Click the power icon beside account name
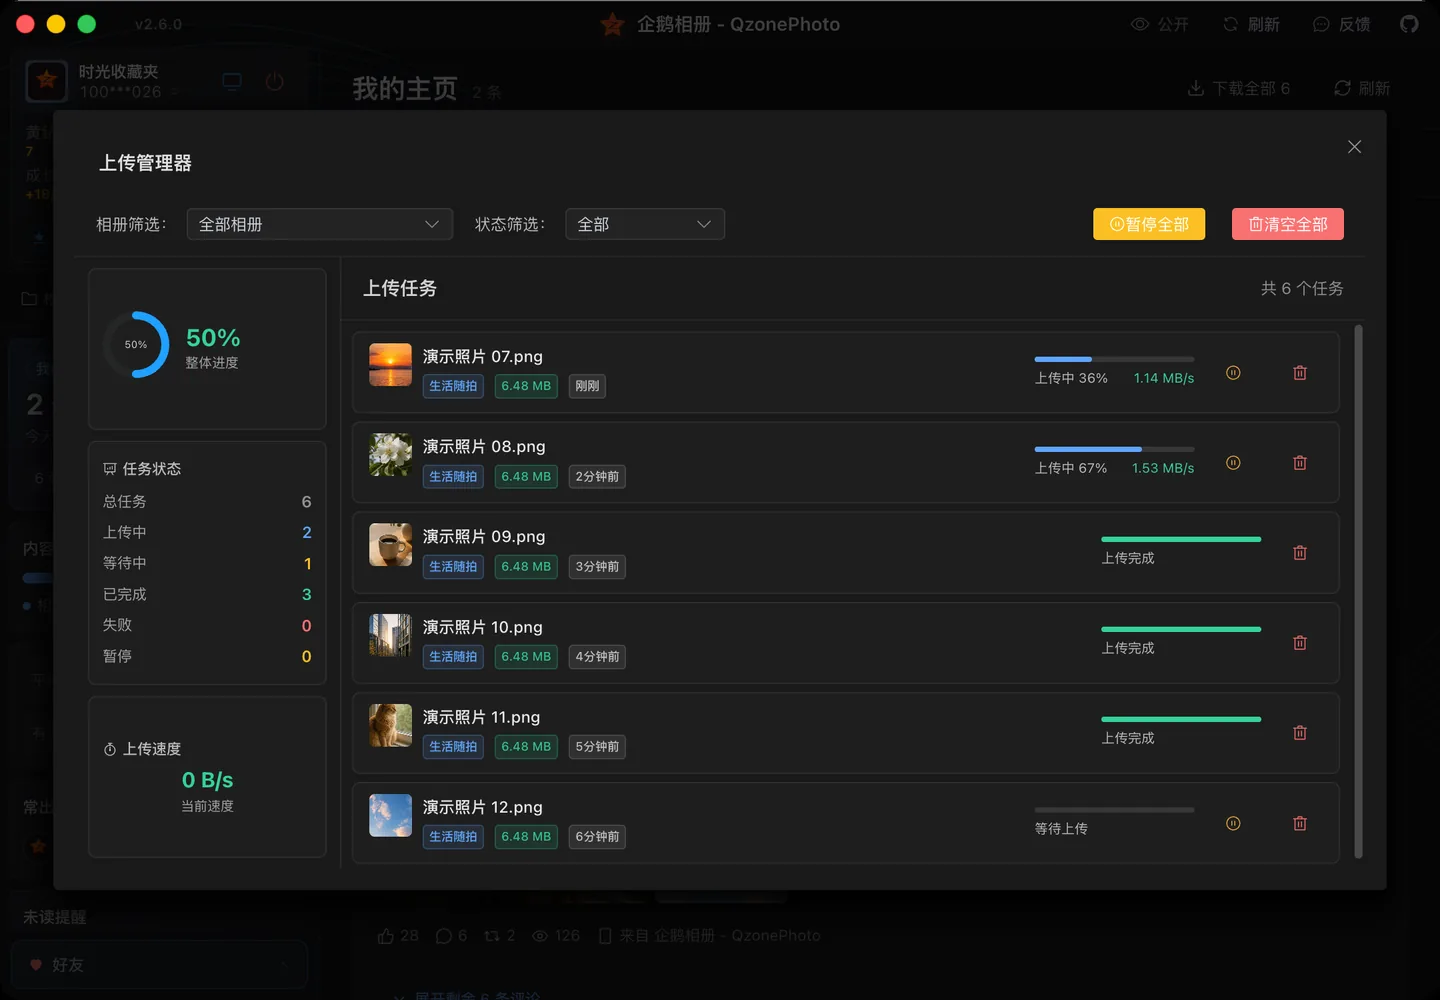 click(x=275, y=82)
